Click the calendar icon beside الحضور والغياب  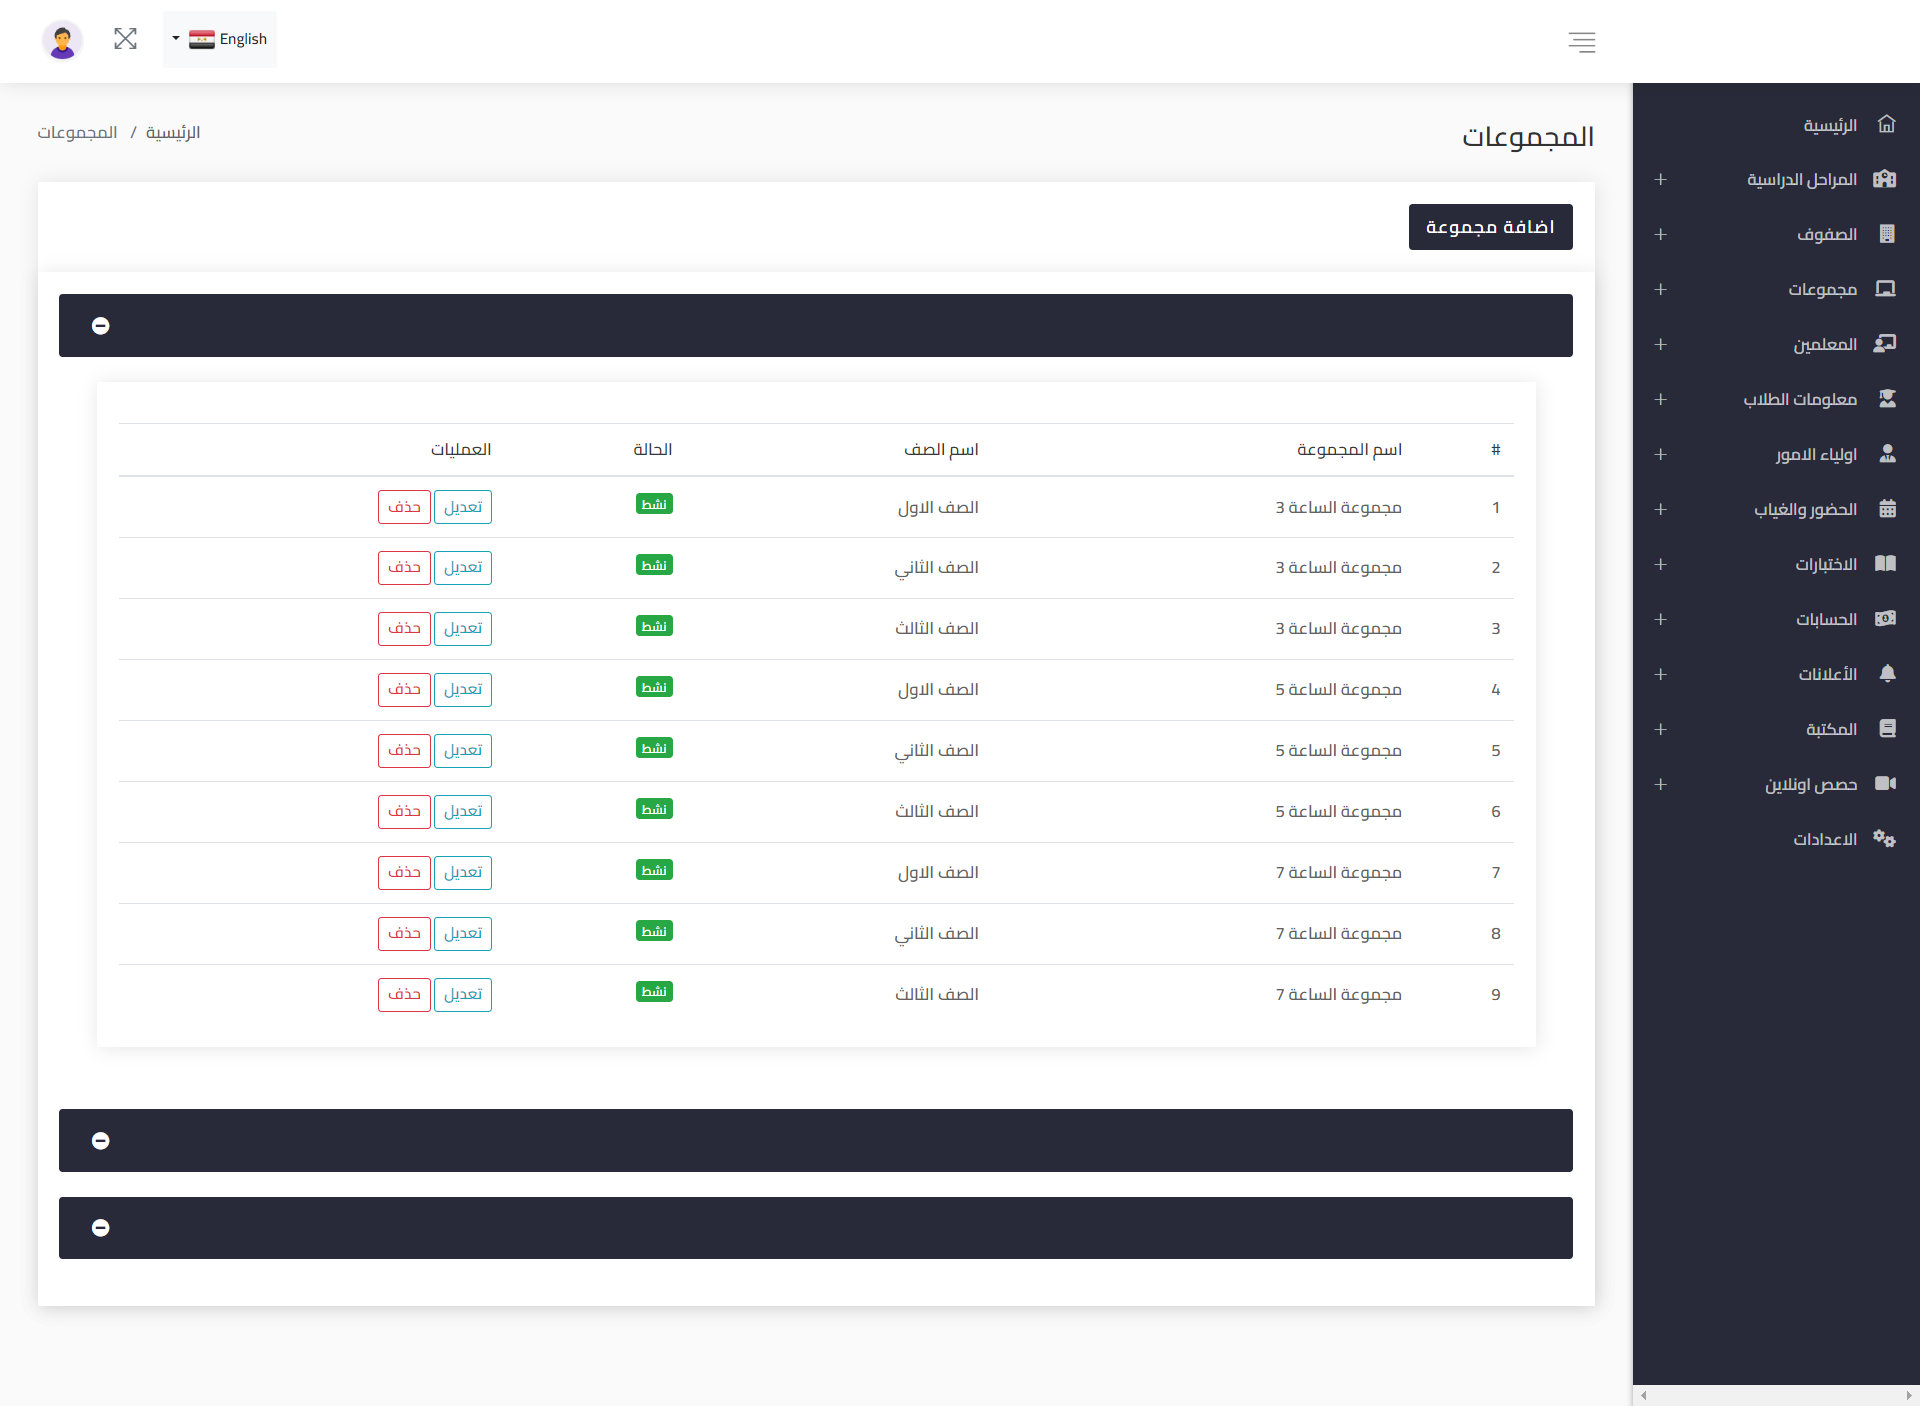tap(1886, 509)
